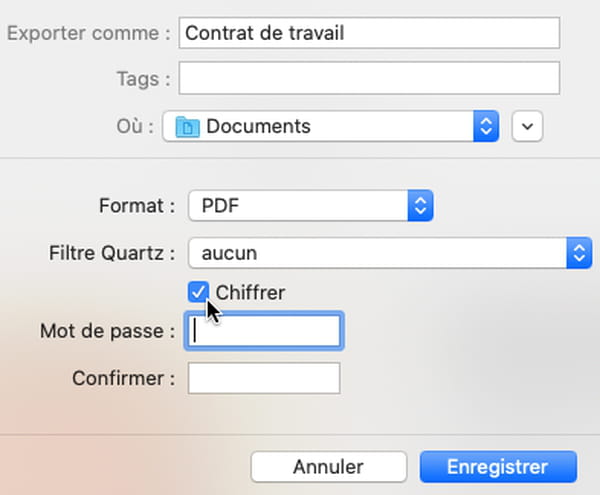The height and width of the screenshot is (495, 600).
Task: Click the "Mot de passe :" label
Action: pyautogui.click(x=108, y=331)
